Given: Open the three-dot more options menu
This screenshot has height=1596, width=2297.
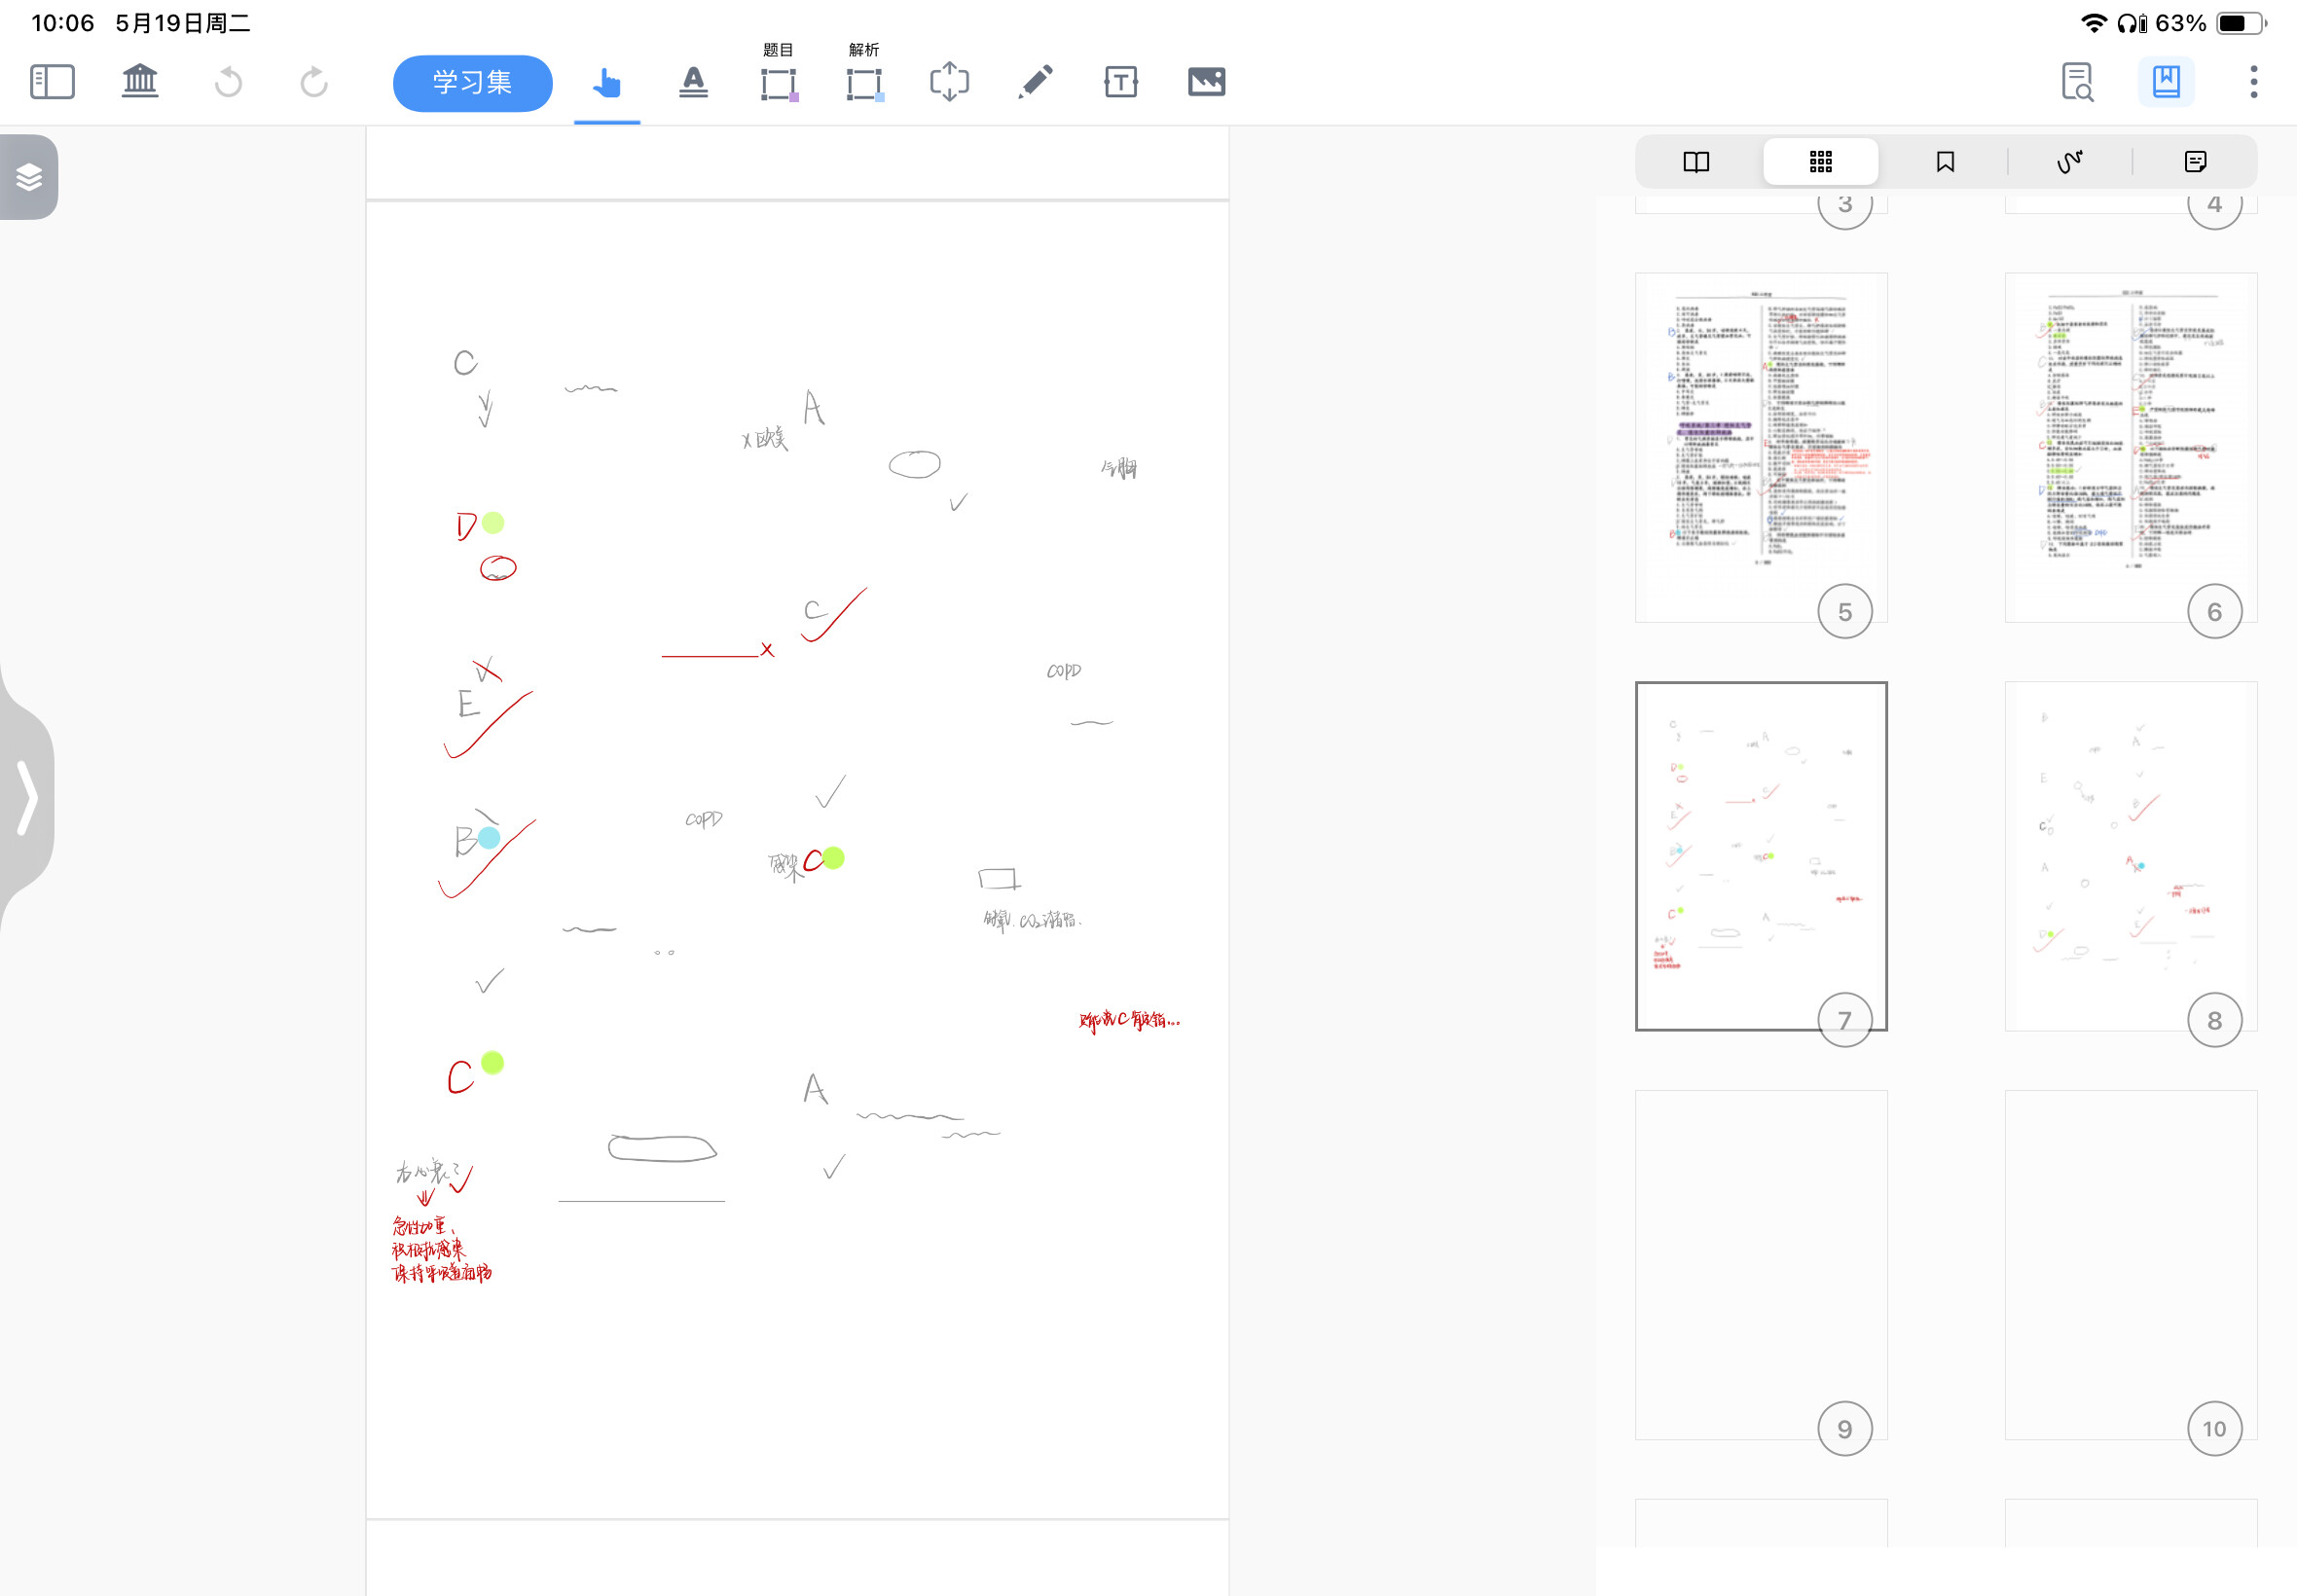Looking at the screenshot, I should tap(2253, 82).
